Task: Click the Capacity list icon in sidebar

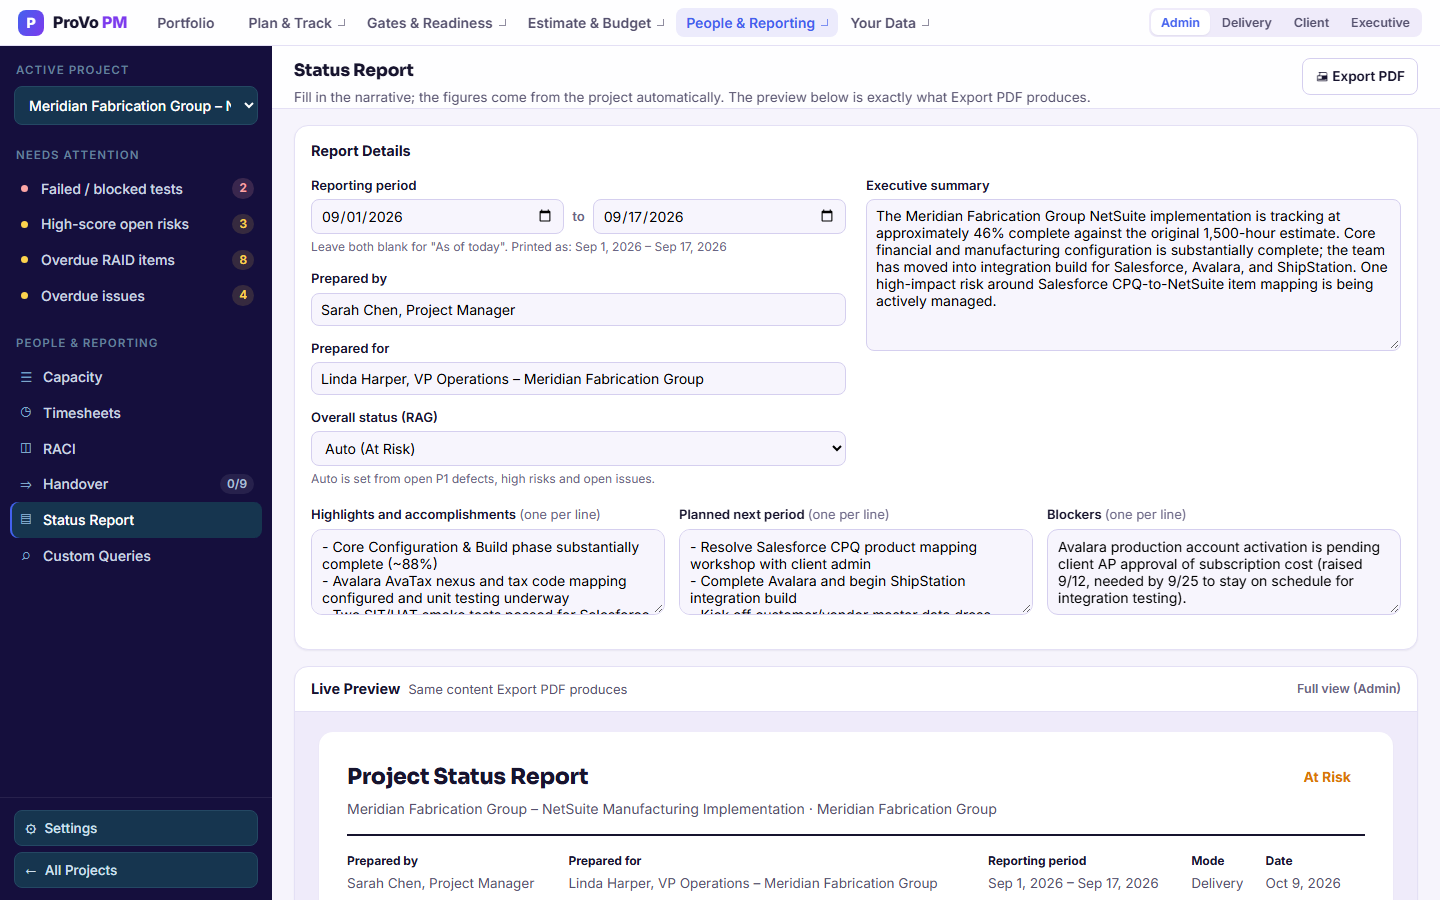Action: pyautogui.click(x=26, y=377)
